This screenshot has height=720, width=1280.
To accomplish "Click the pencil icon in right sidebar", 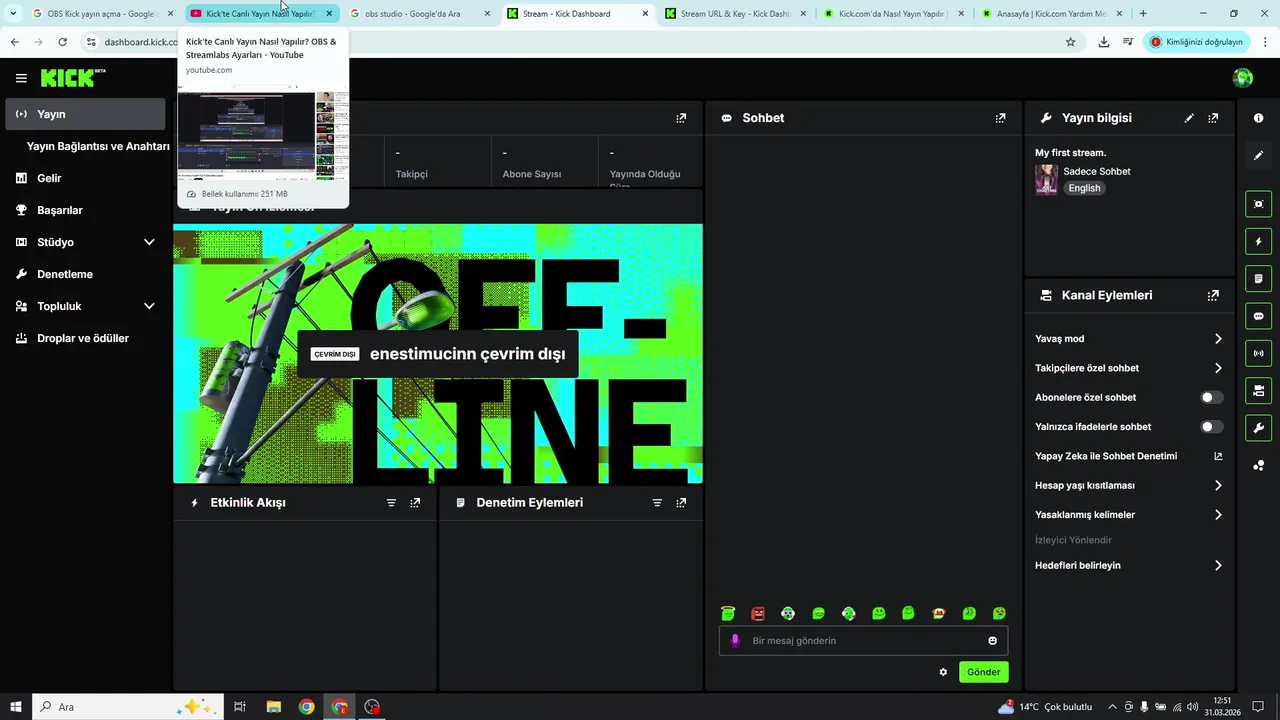I will (x=1259, y=155).
